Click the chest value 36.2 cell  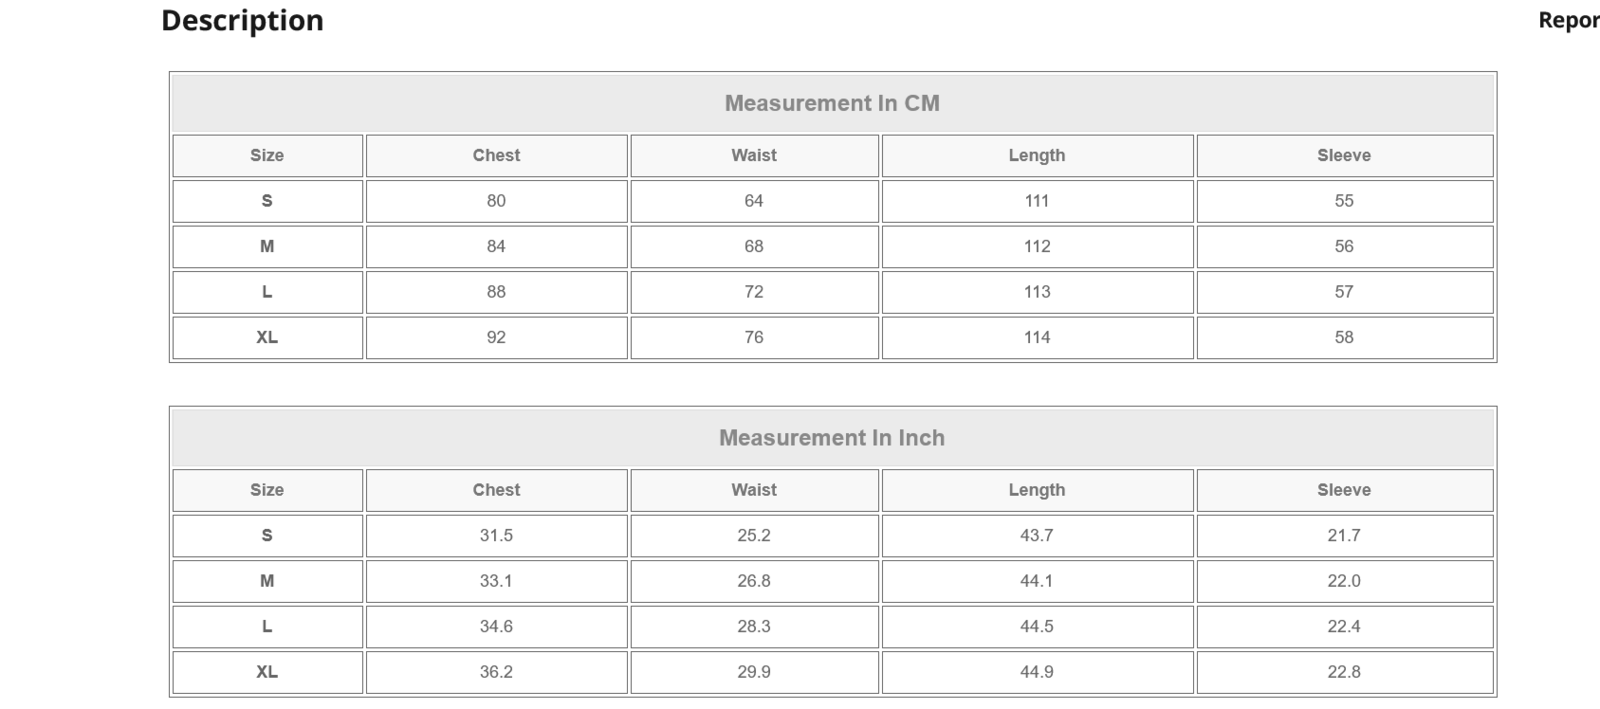point(496,672)
